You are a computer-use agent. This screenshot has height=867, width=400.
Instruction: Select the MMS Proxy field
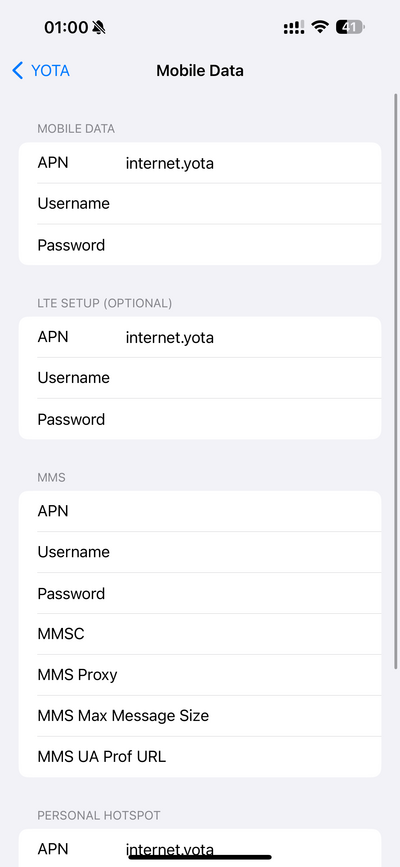[x=200, y=675]
